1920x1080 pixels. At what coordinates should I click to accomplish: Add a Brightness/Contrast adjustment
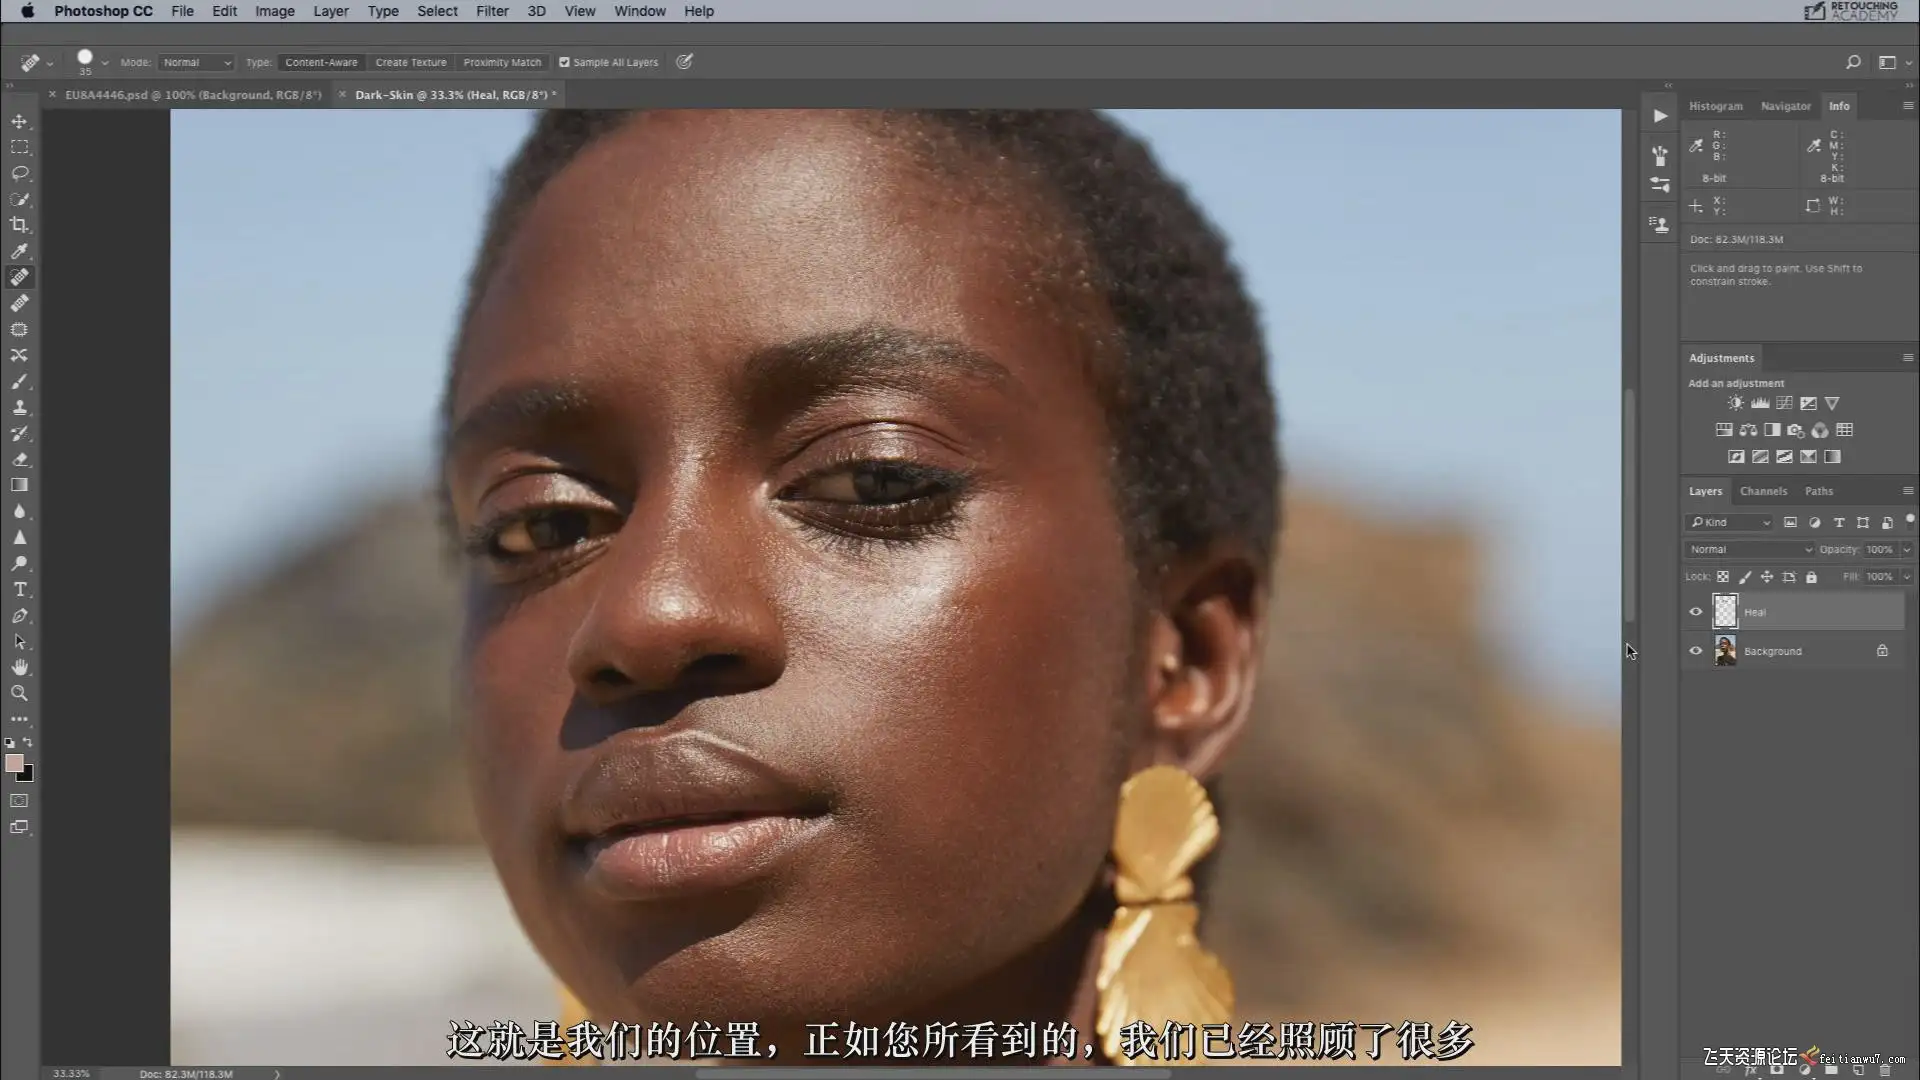point(1735,403)
